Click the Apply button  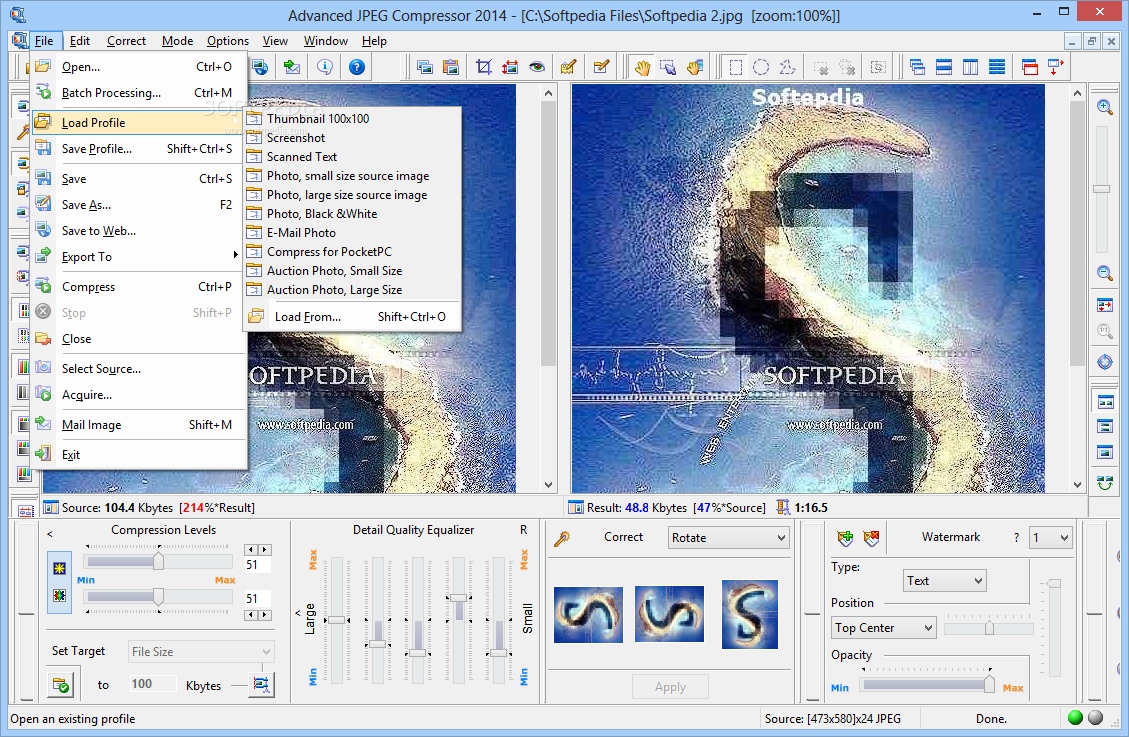670,687
